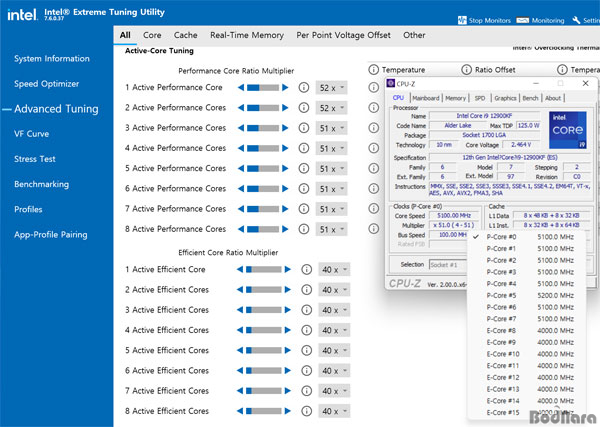Click info icon for 1 Active Performance Core

[304, 88]
